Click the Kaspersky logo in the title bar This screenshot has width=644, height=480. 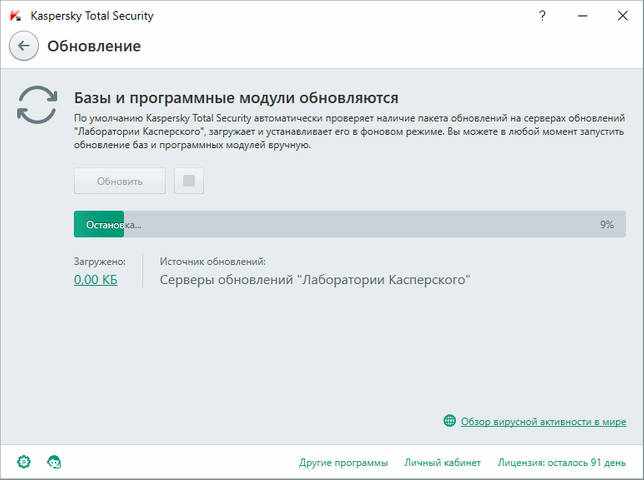point(16,16)
